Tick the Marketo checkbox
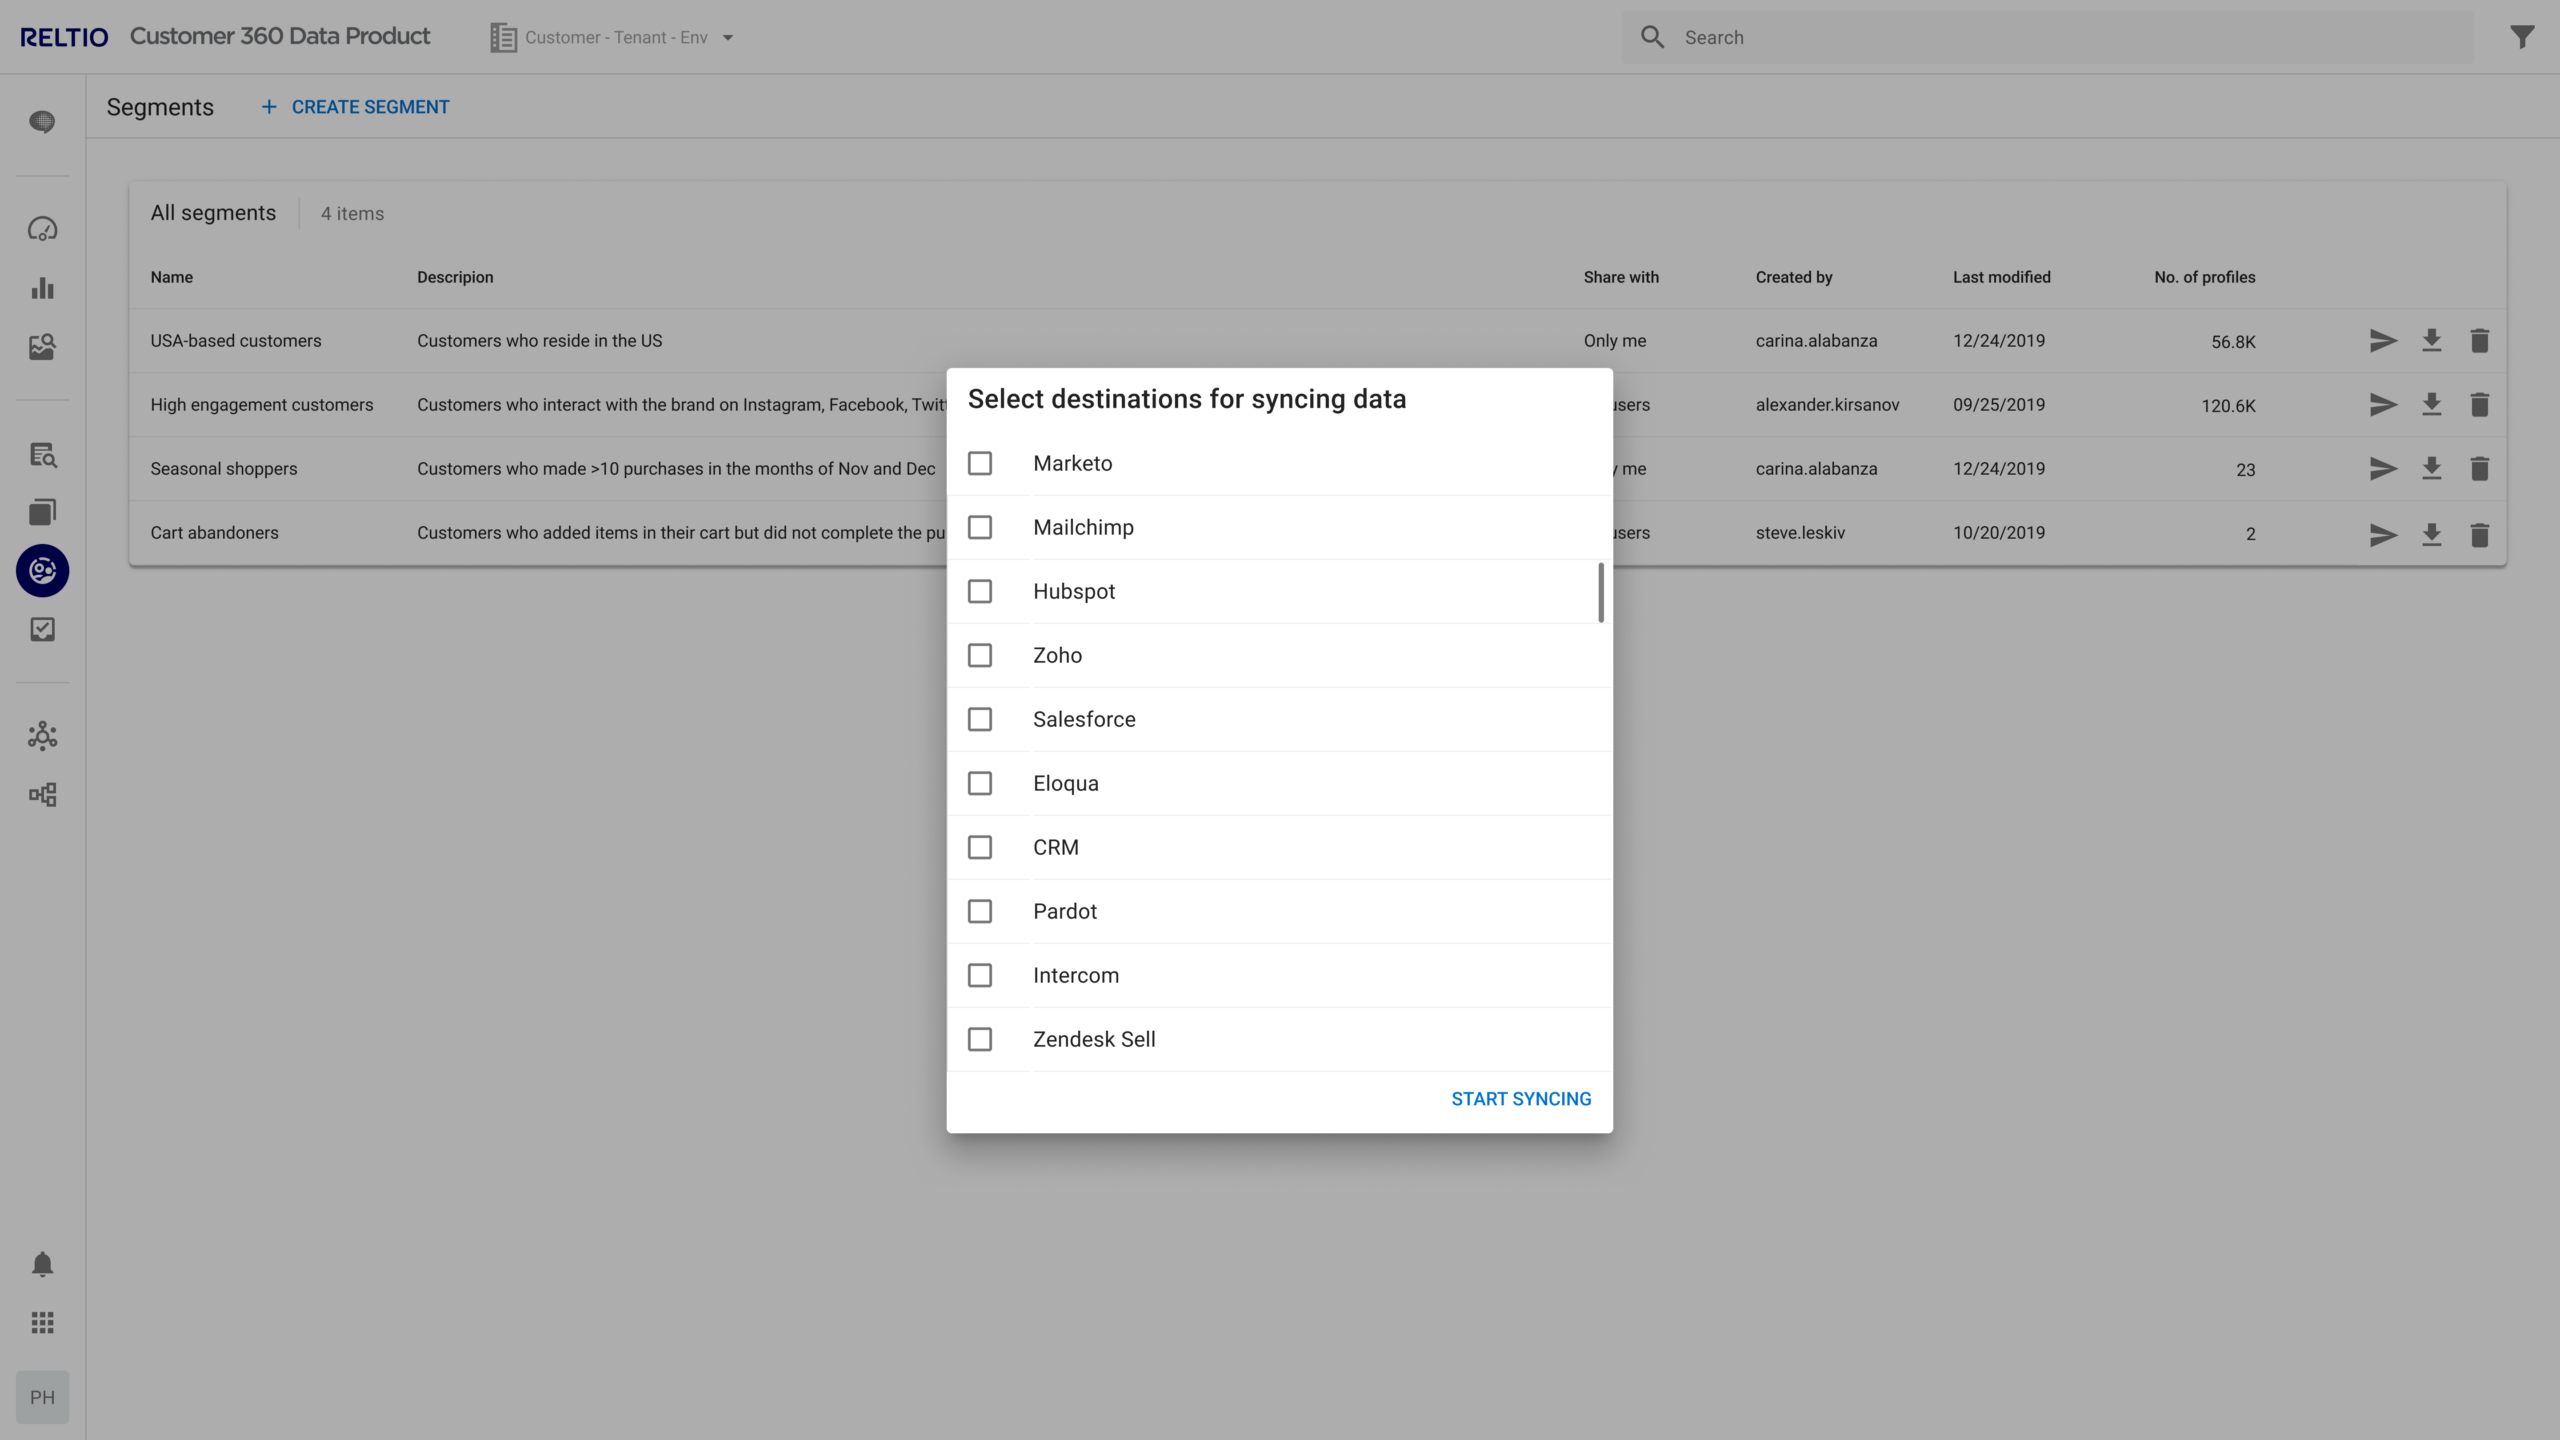2560x1440 pixels. (980, 463)
